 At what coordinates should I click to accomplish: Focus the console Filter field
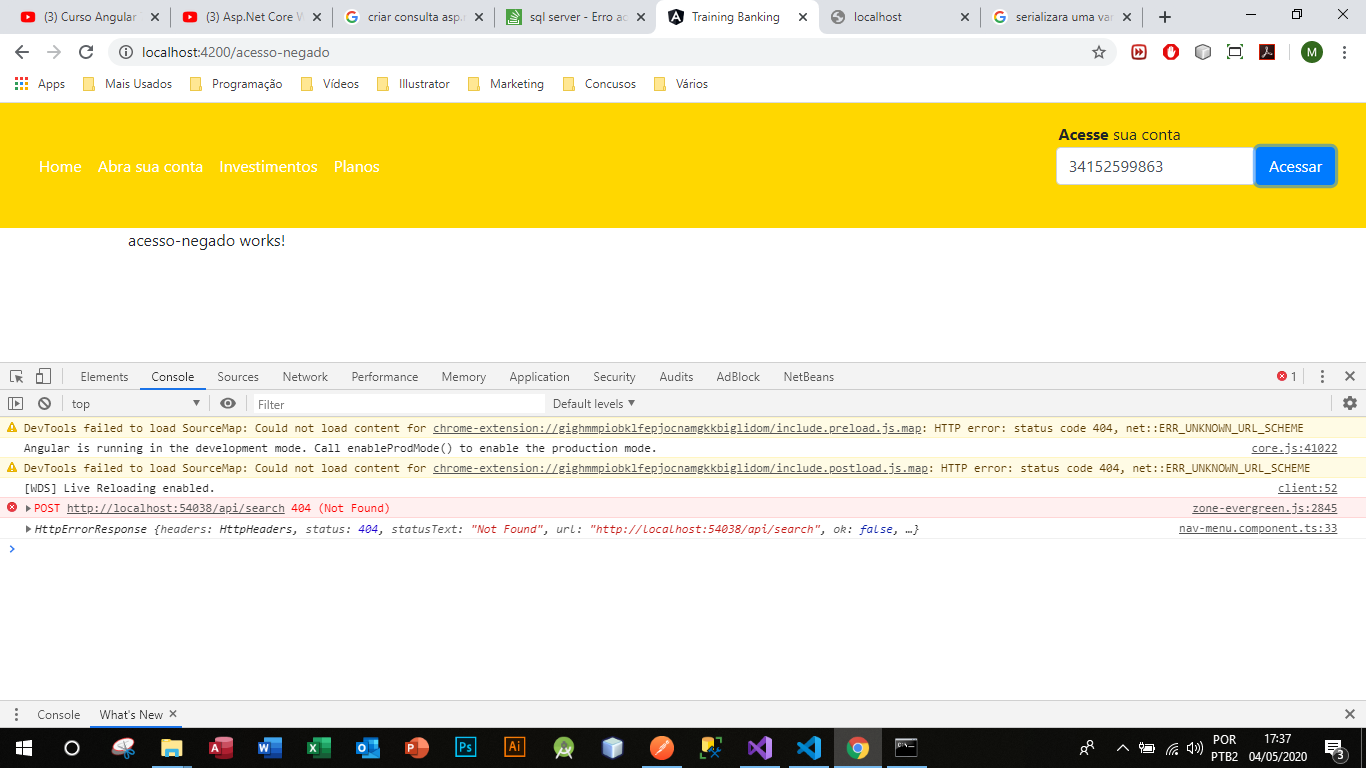[398, 404]
